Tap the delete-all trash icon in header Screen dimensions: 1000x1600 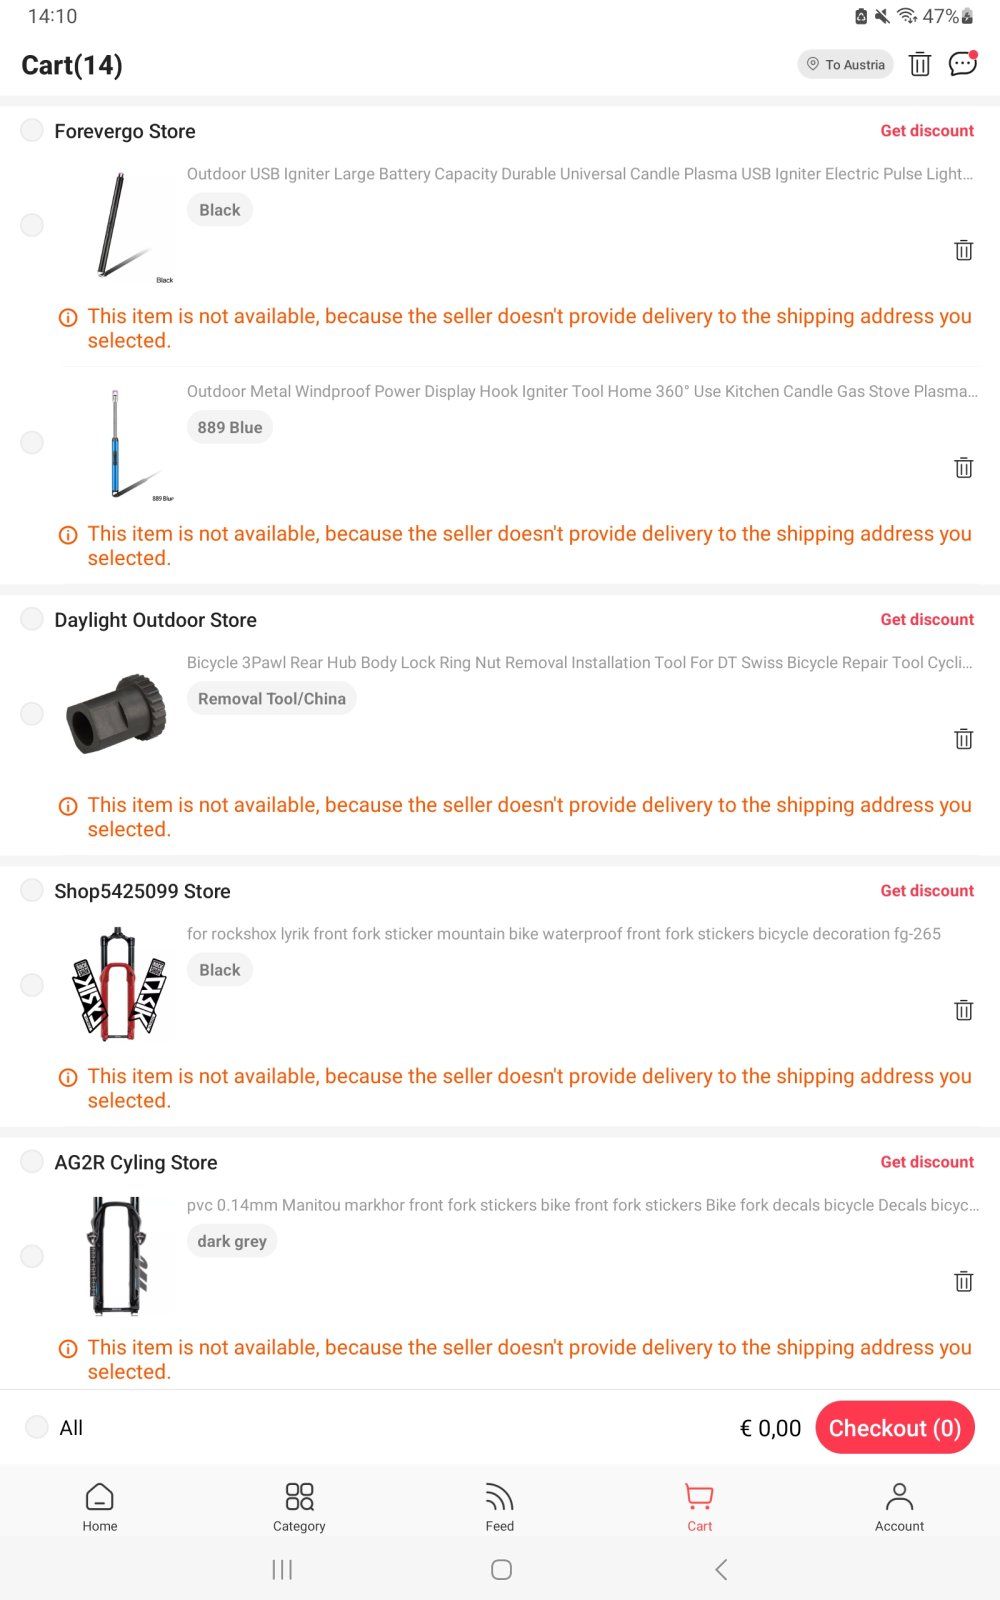[919, 65]
